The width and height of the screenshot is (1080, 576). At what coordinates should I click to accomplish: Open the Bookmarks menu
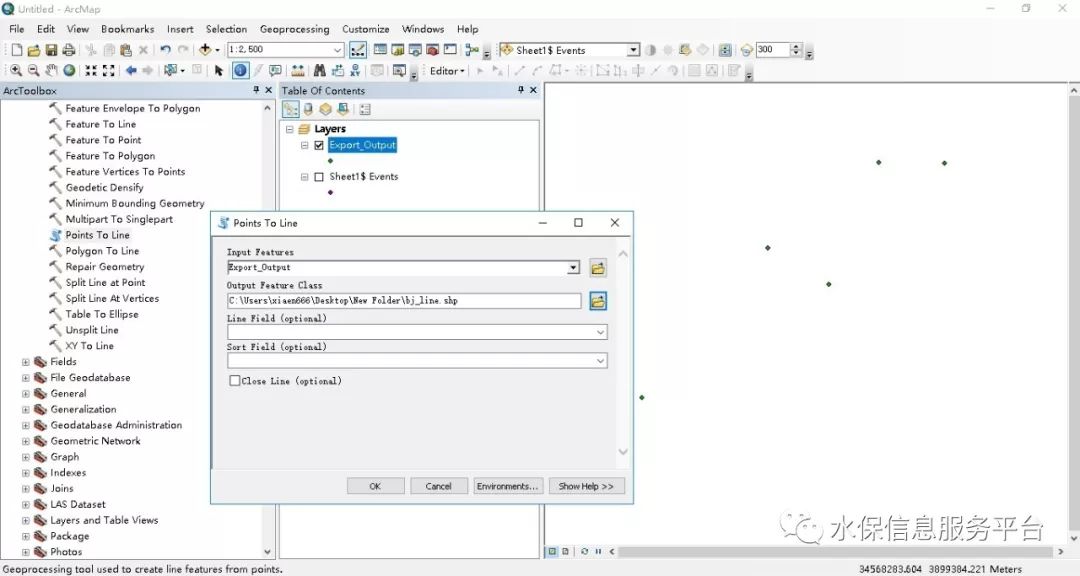coord(127,29)
